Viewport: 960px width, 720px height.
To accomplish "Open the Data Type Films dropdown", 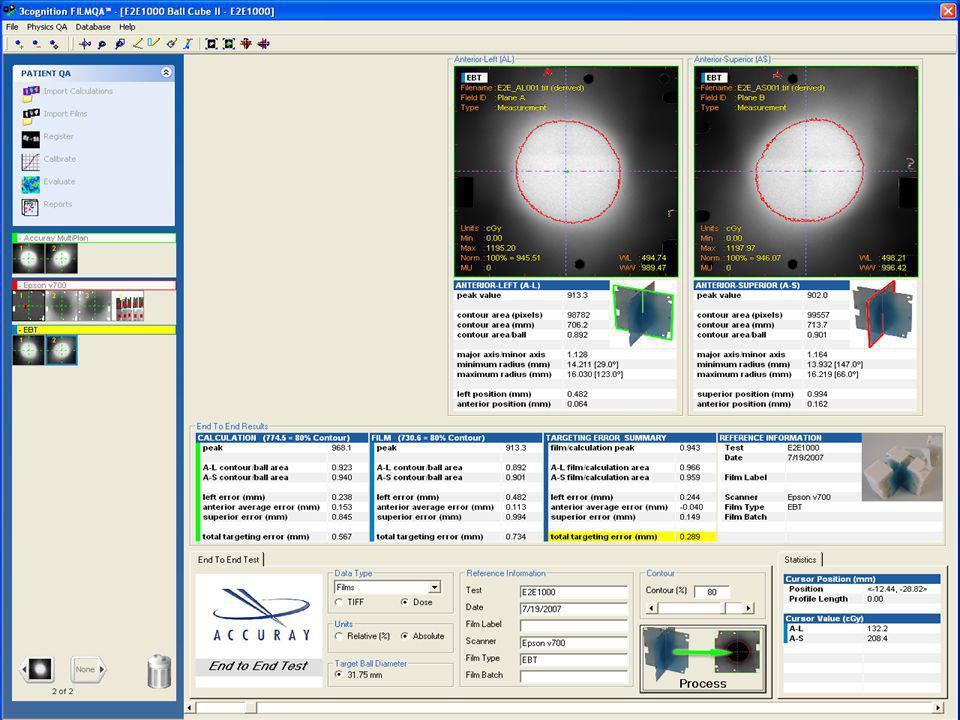I will pos(434,587).
